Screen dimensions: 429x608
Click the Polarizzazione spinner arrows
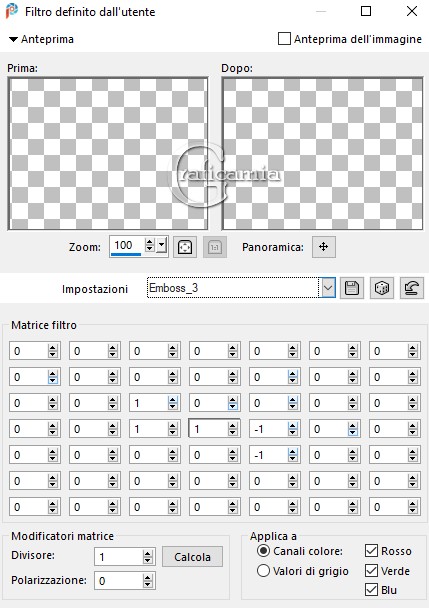click(x=147, y=581)
